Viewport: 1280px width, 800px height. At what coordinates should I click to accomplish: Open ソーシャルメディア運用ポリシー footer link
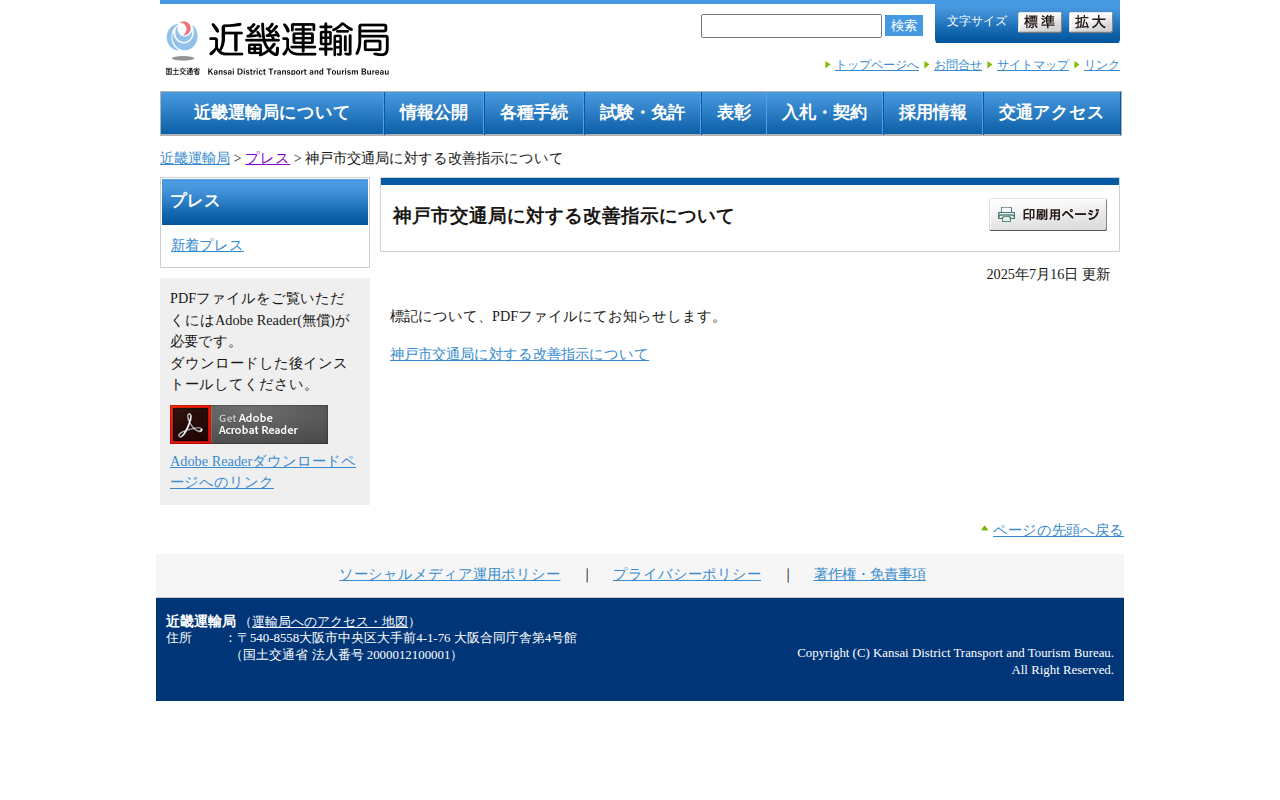[x=449, y=574]
